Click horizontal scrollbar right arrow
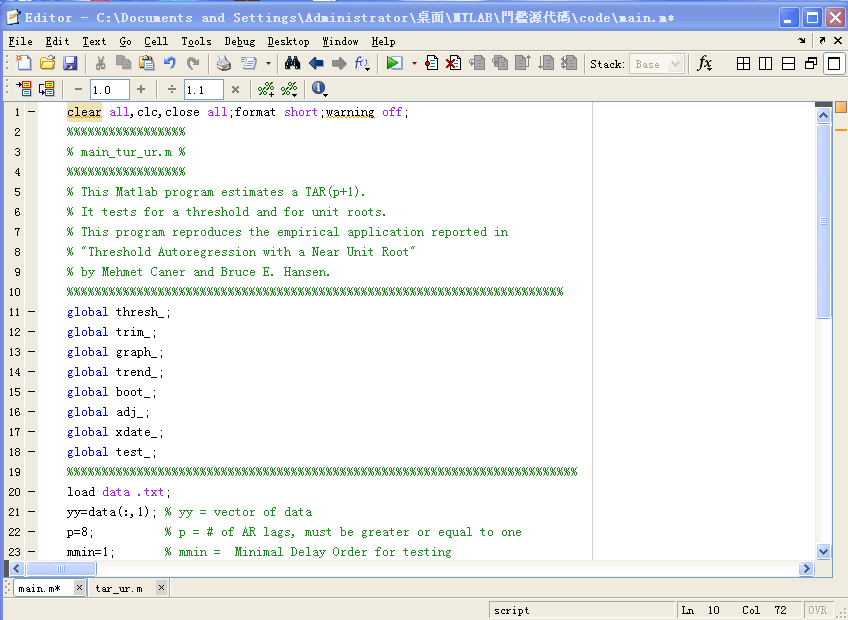Viewport: 848px width, 620px height. 806,568
